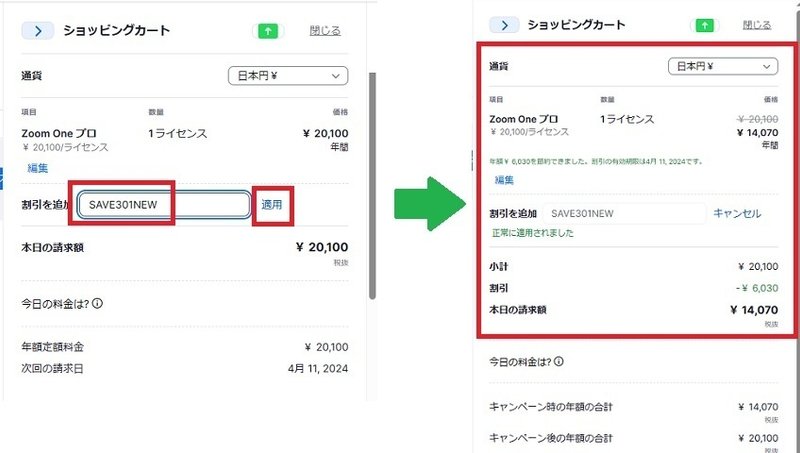The width and height of the screenshot is (800, 453).
Task: Click discounted ¥ 14,070 item price in right cart
Action: [x=758, y=133]
